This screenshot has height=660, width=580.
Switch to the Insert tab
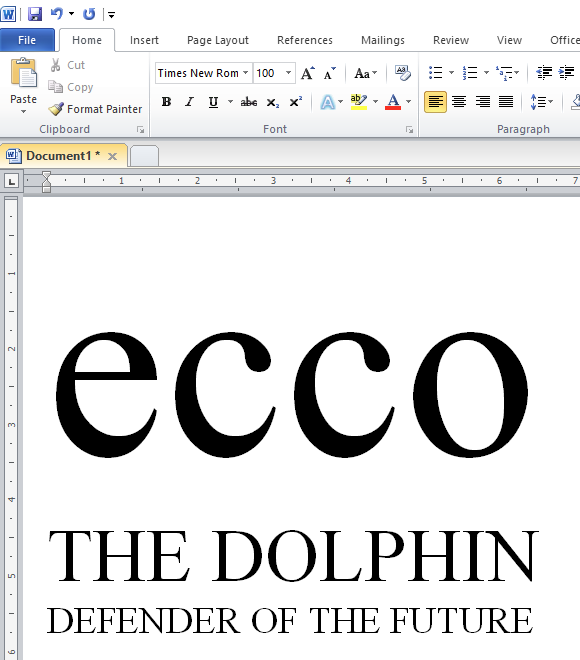(x=144, y=40)
